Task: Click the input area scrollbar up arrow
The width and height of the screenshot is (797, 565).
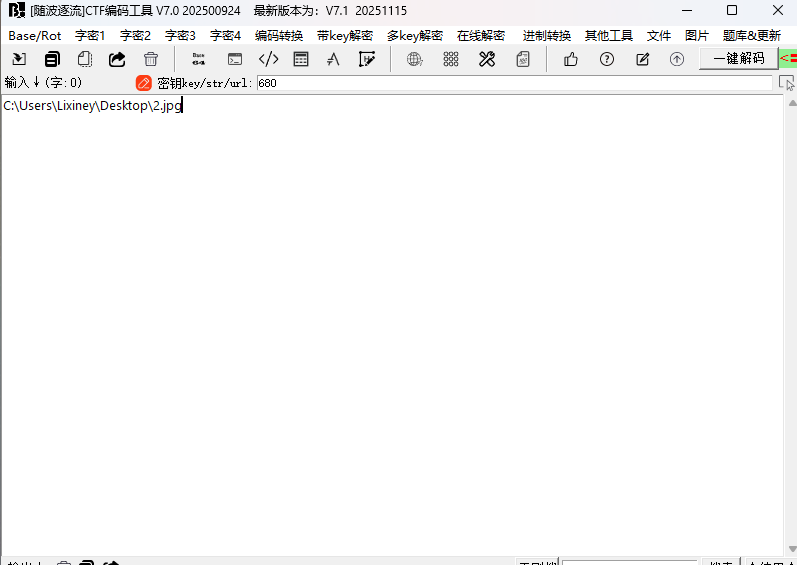Action: 792,103
